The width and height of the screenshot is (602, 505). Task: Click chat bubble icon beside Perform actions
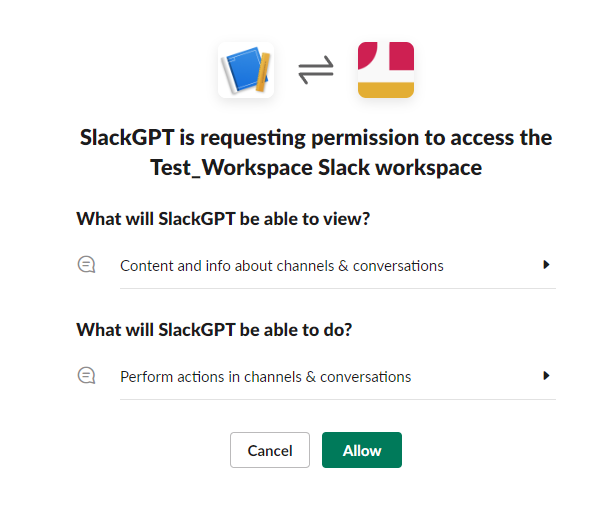87,376
